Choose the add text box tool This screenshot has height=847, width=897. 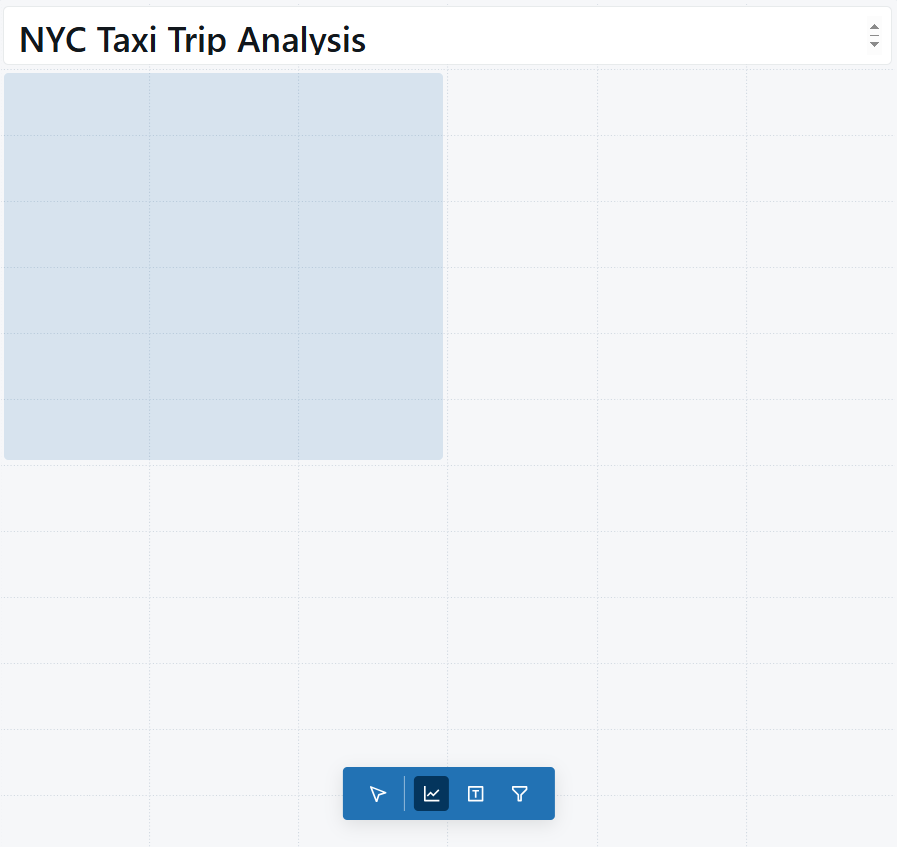point(475,793)
